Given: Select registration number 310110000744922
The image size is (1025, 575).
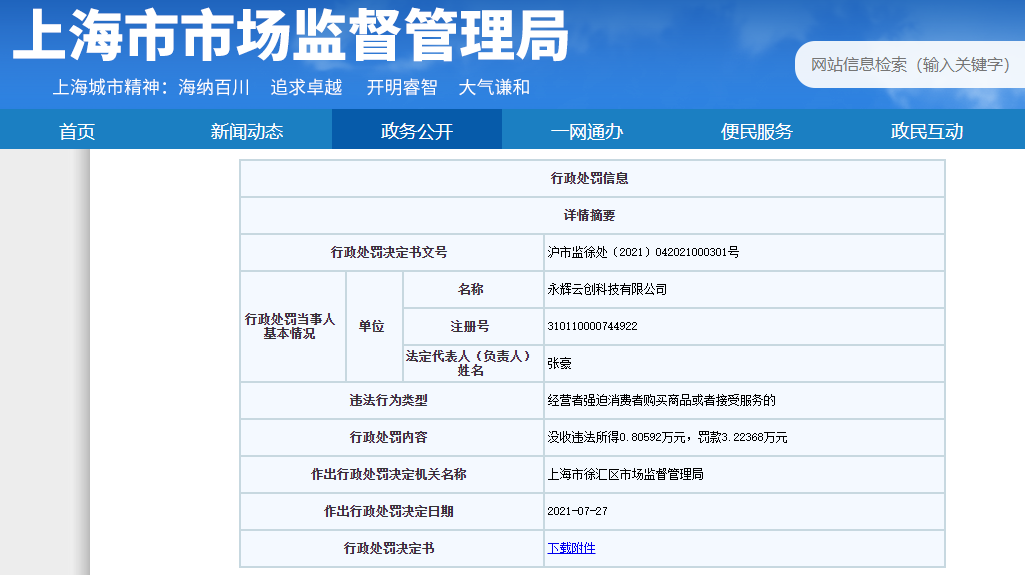Looking at the screenshot, I should [x=592, y=326].
